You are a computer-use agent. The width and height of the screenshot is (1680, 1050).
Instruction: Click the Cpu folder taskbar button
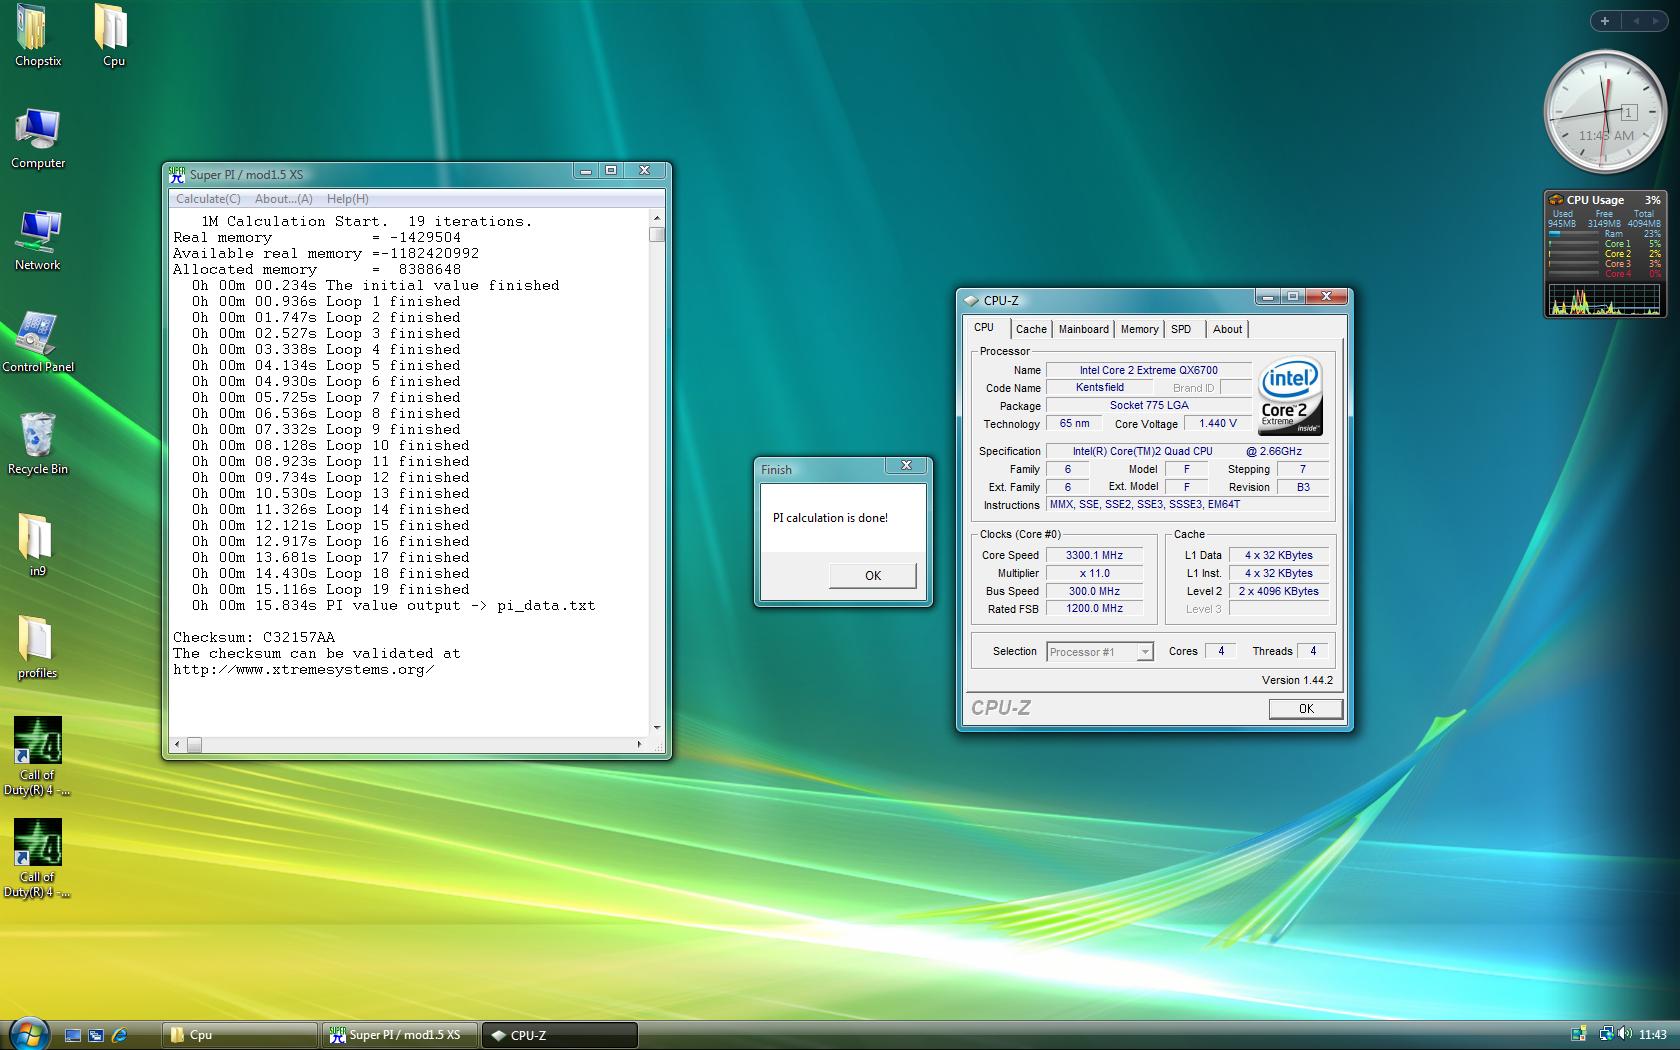240,1035
